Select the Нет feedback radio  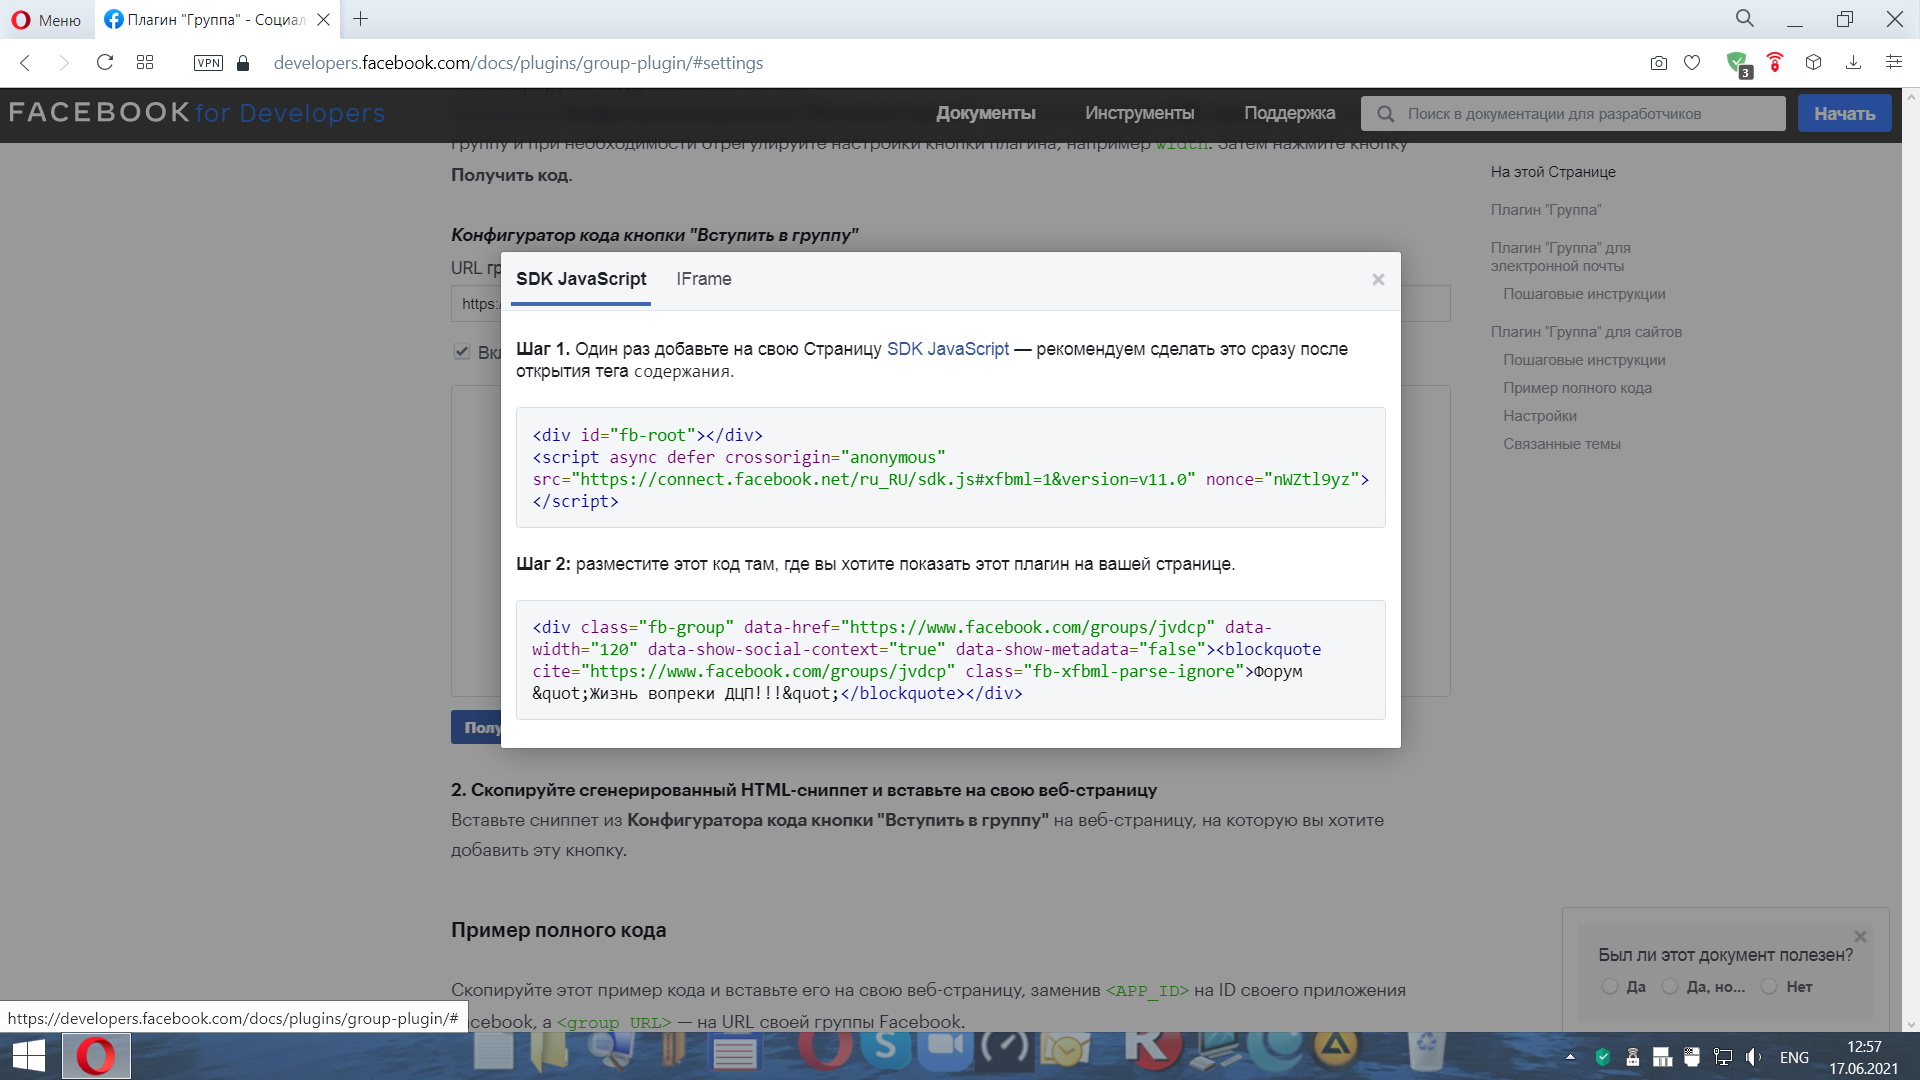click(x=1769, y=987)
